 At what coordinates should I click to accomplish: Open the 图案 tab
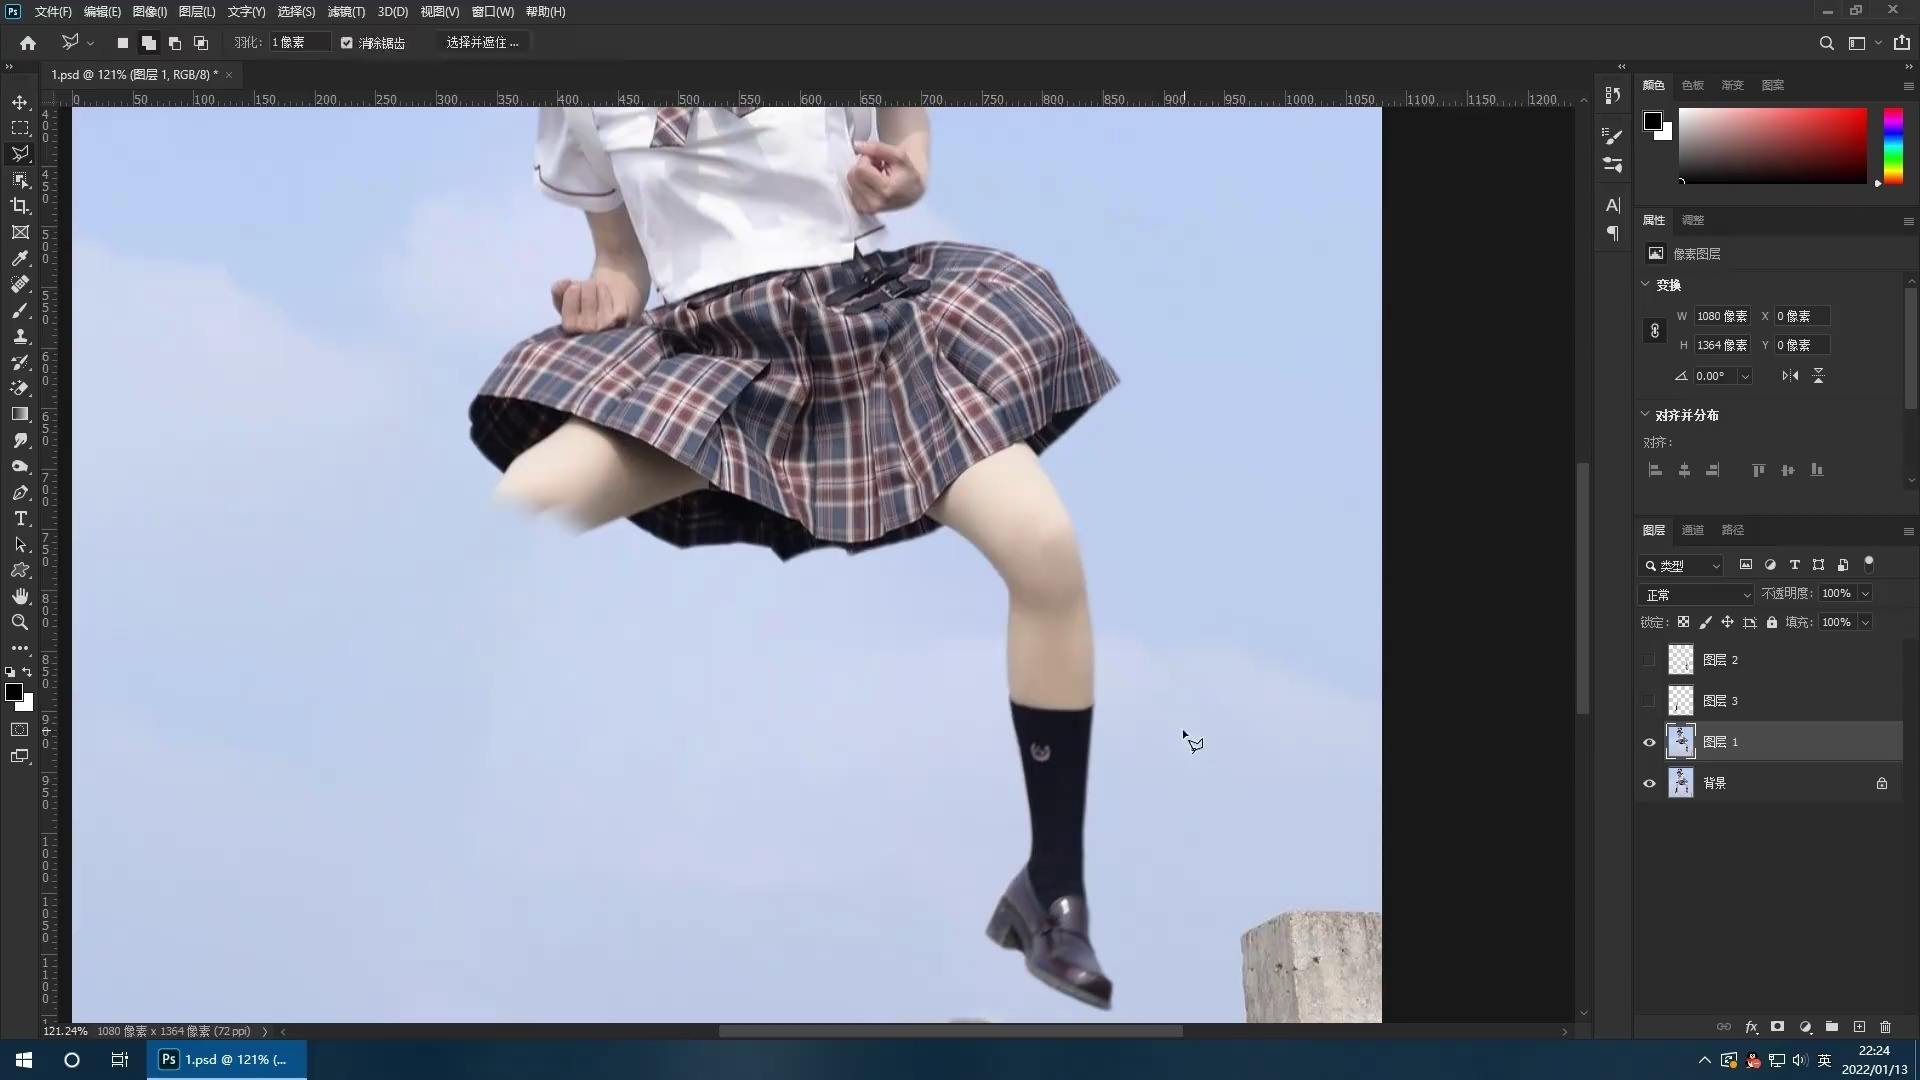tap(1772, 85)
